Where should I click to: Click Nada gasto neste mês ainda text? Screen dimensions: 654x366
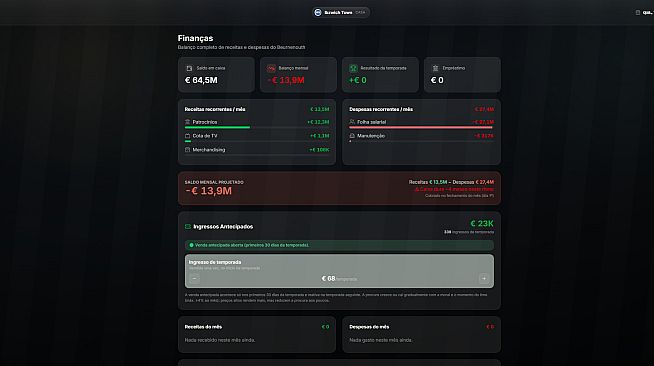click(x=381, y=340)
